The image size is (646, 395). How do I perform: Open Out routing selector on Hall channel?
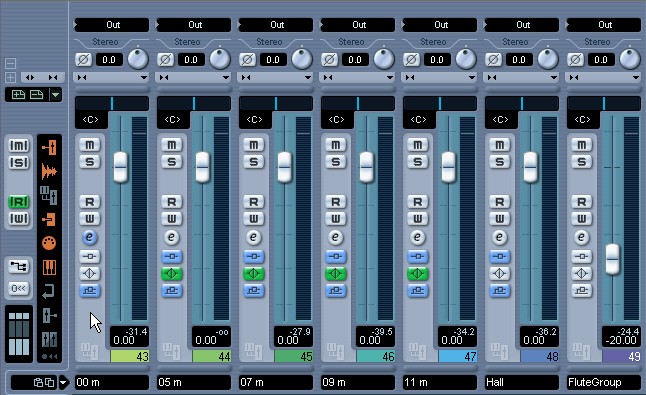click(522, 25)
